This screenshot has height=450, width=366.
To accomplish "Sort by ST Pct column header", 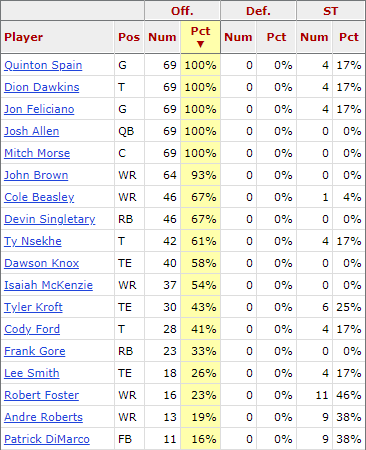I will 349,37.
